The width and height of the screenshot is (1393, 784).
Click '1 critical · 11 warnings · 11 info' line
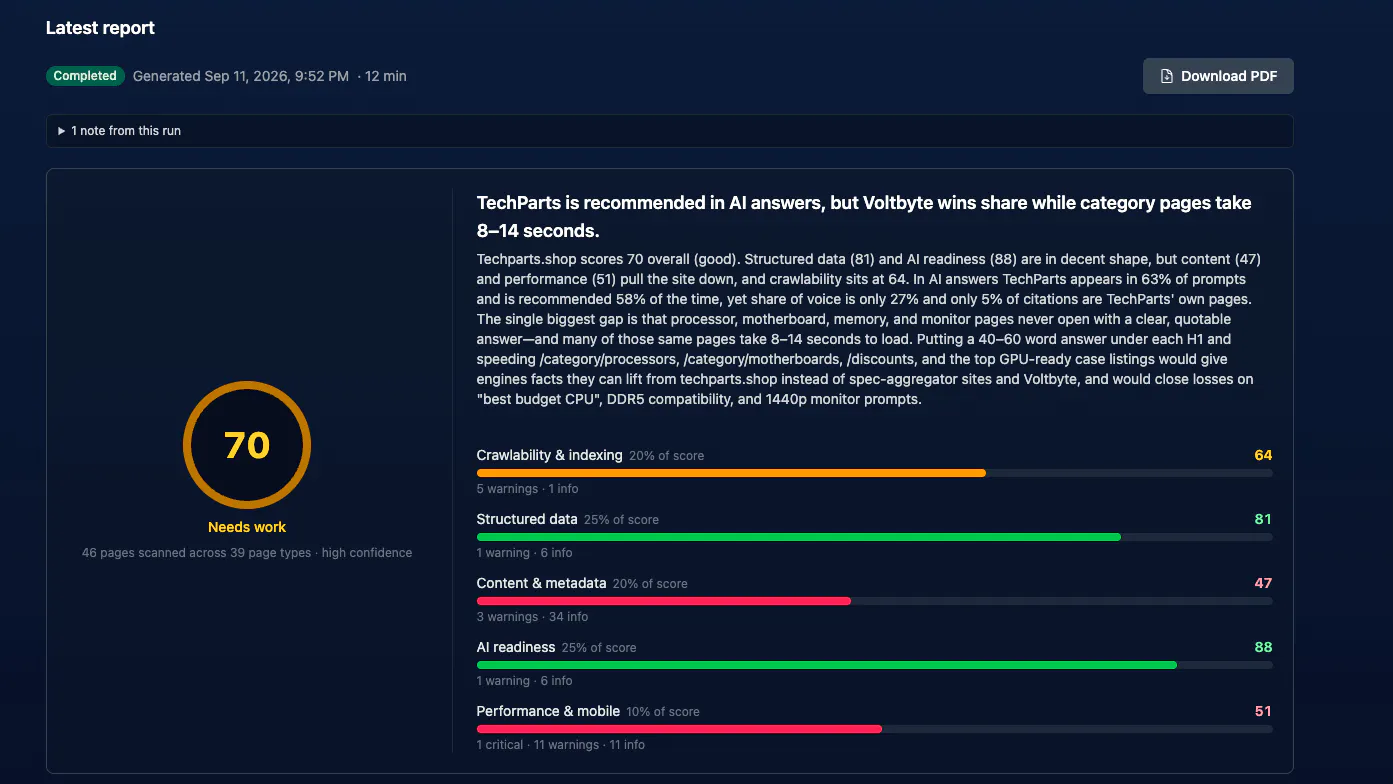561,745
